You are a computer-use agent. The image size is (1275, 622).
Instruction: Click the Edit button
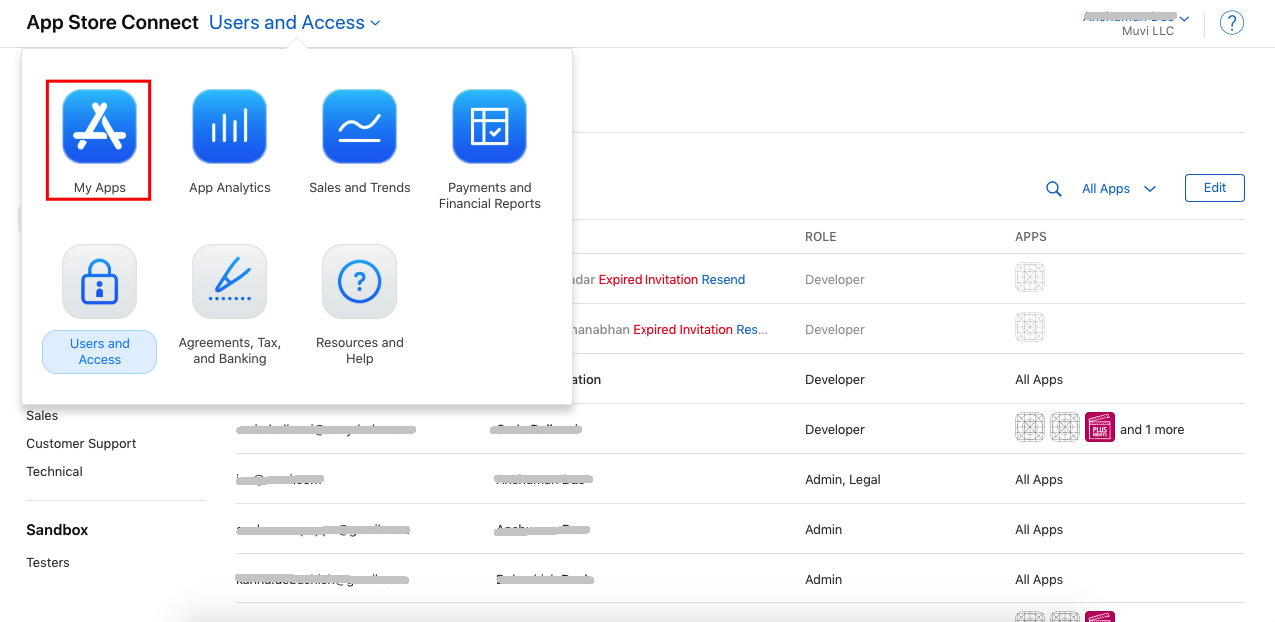point(1214,188)
